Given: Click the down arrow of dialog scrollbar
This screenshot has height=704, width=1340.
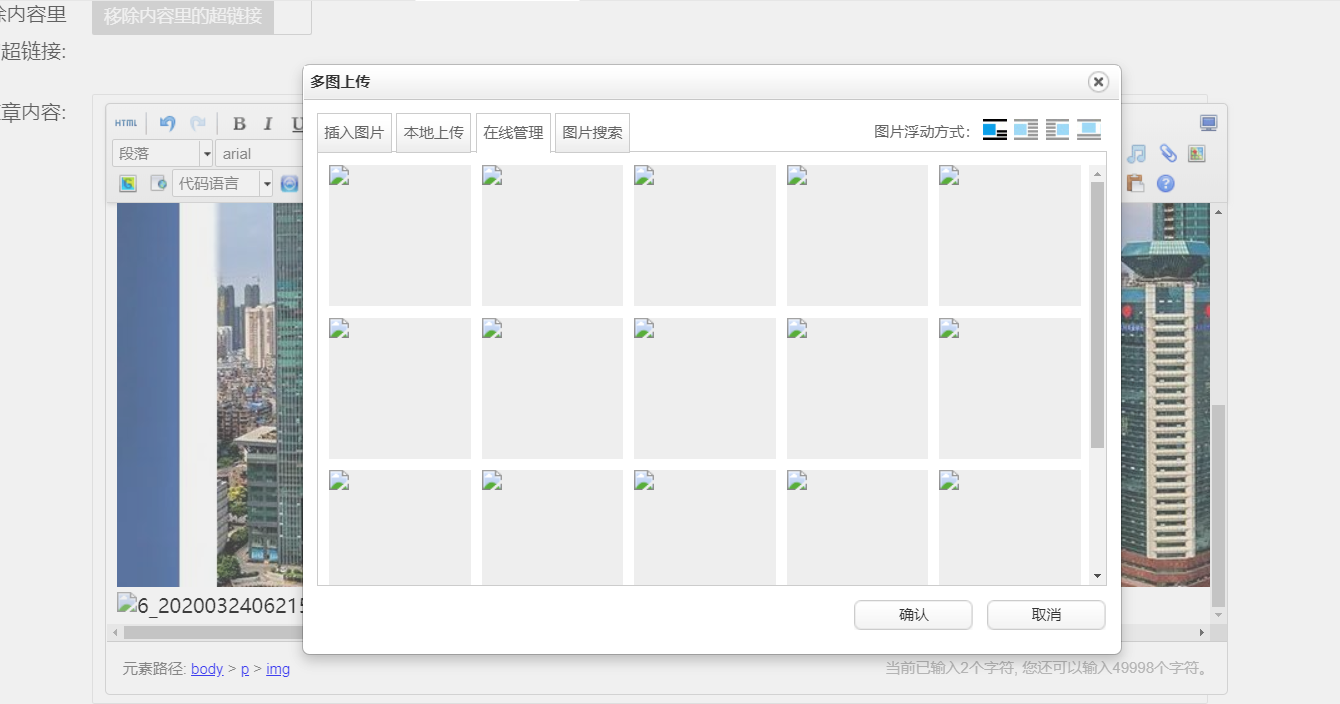Looking at the screenshot, I should coord(1097,576).
